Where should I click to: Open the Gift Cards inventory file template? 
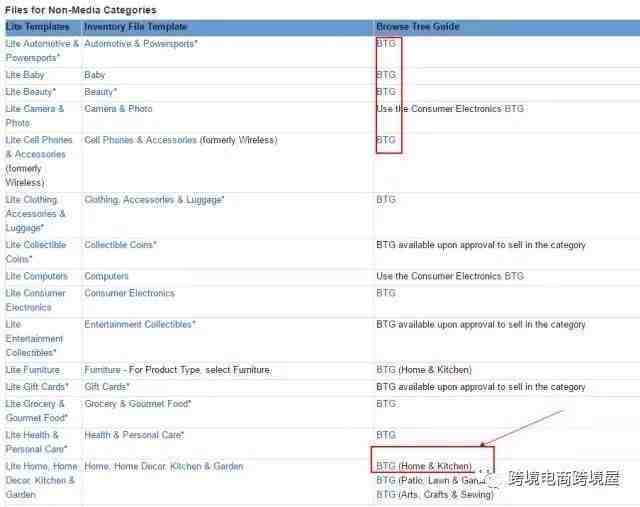(x=107, y=387)
